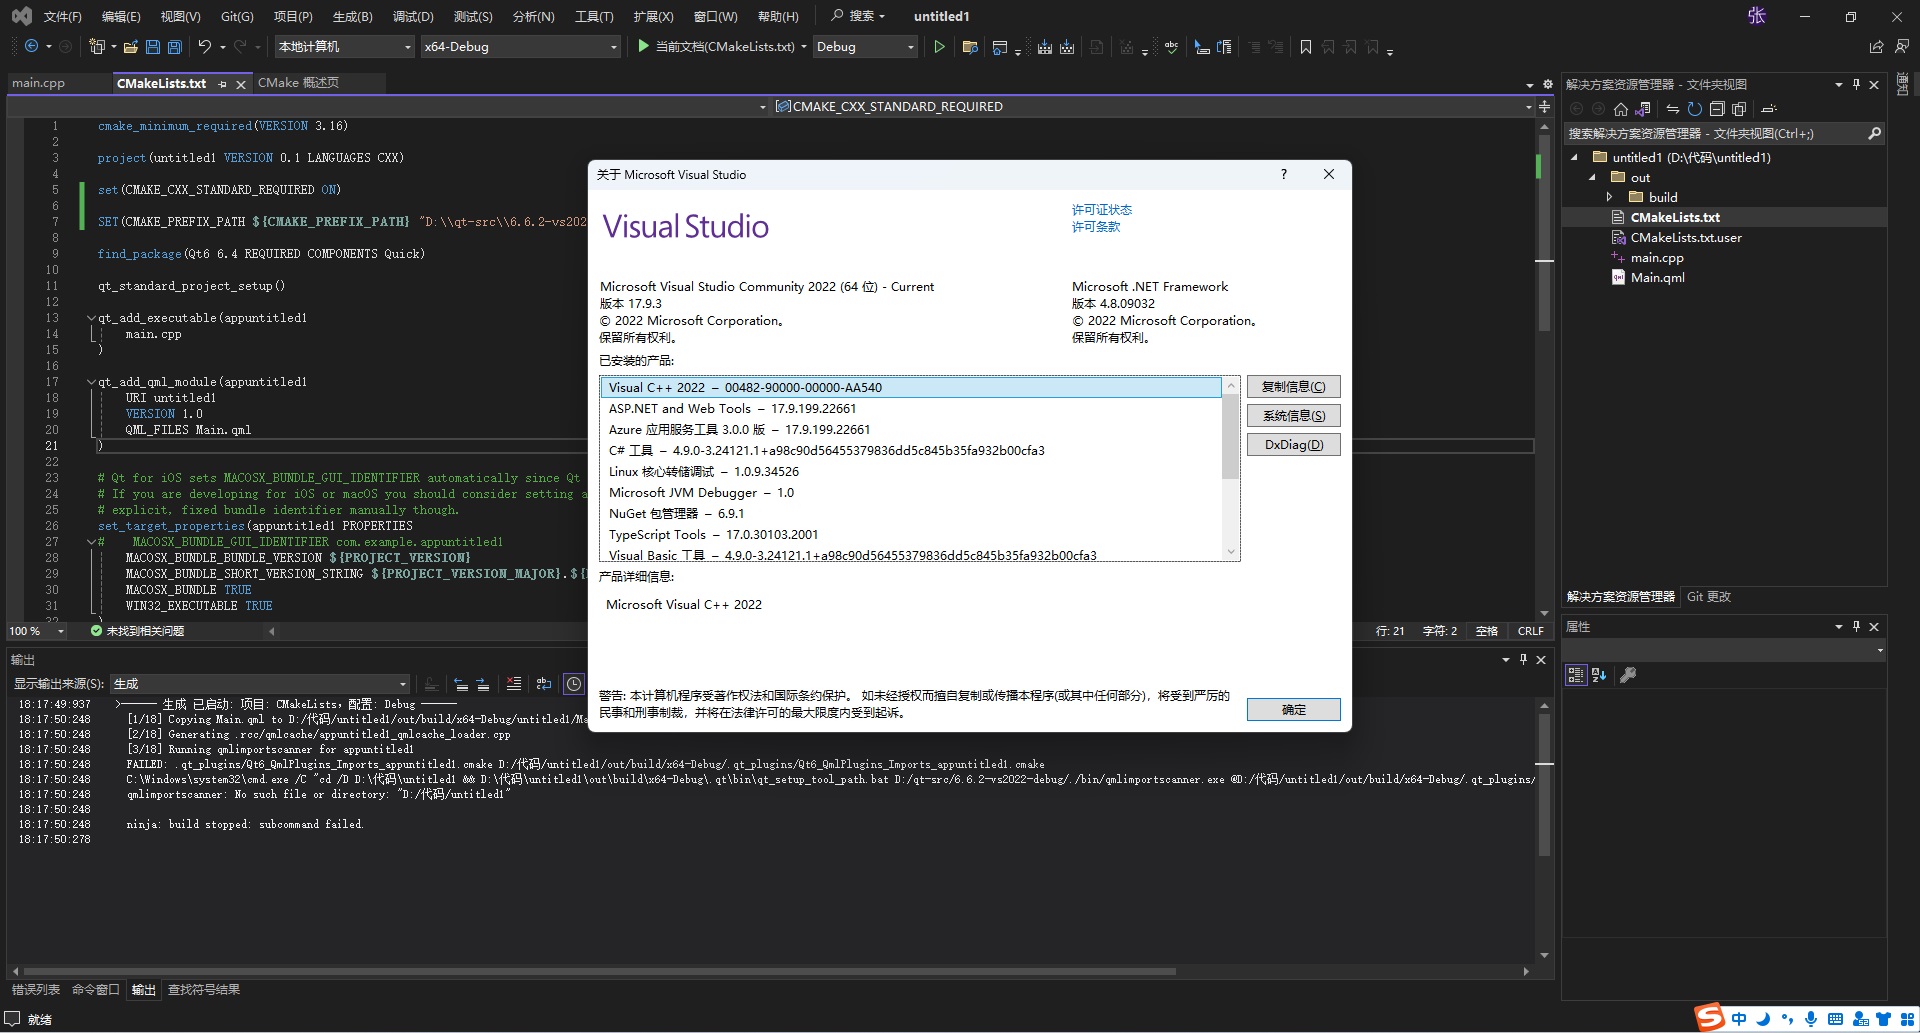Click the Save All icon in the toolbar
The height and width of the screenshot is (1033, 1920).
point(174,47)
